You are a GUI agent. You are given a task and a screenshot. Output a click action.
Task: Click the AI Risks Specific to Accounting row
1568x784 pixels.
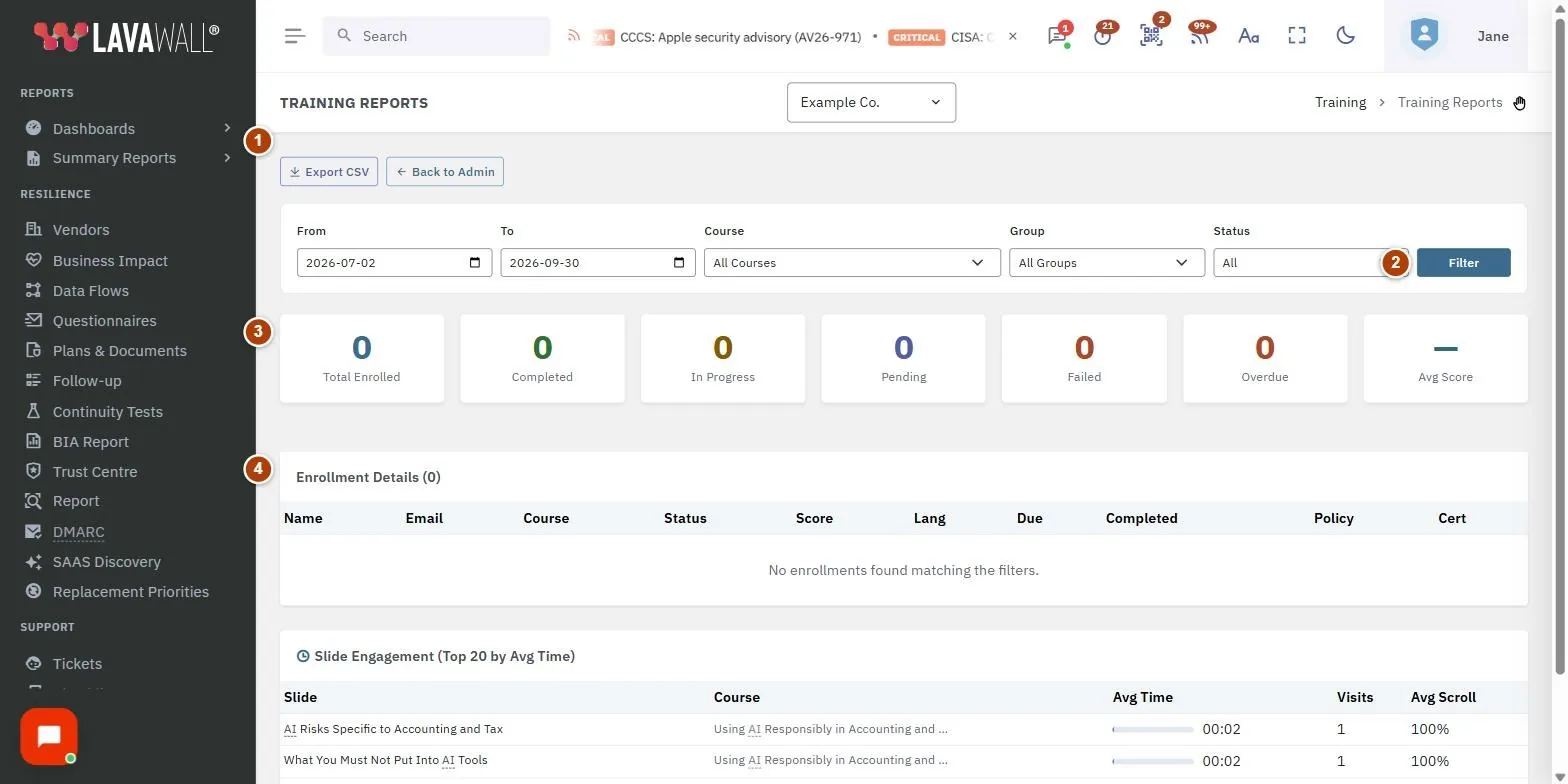904,729
